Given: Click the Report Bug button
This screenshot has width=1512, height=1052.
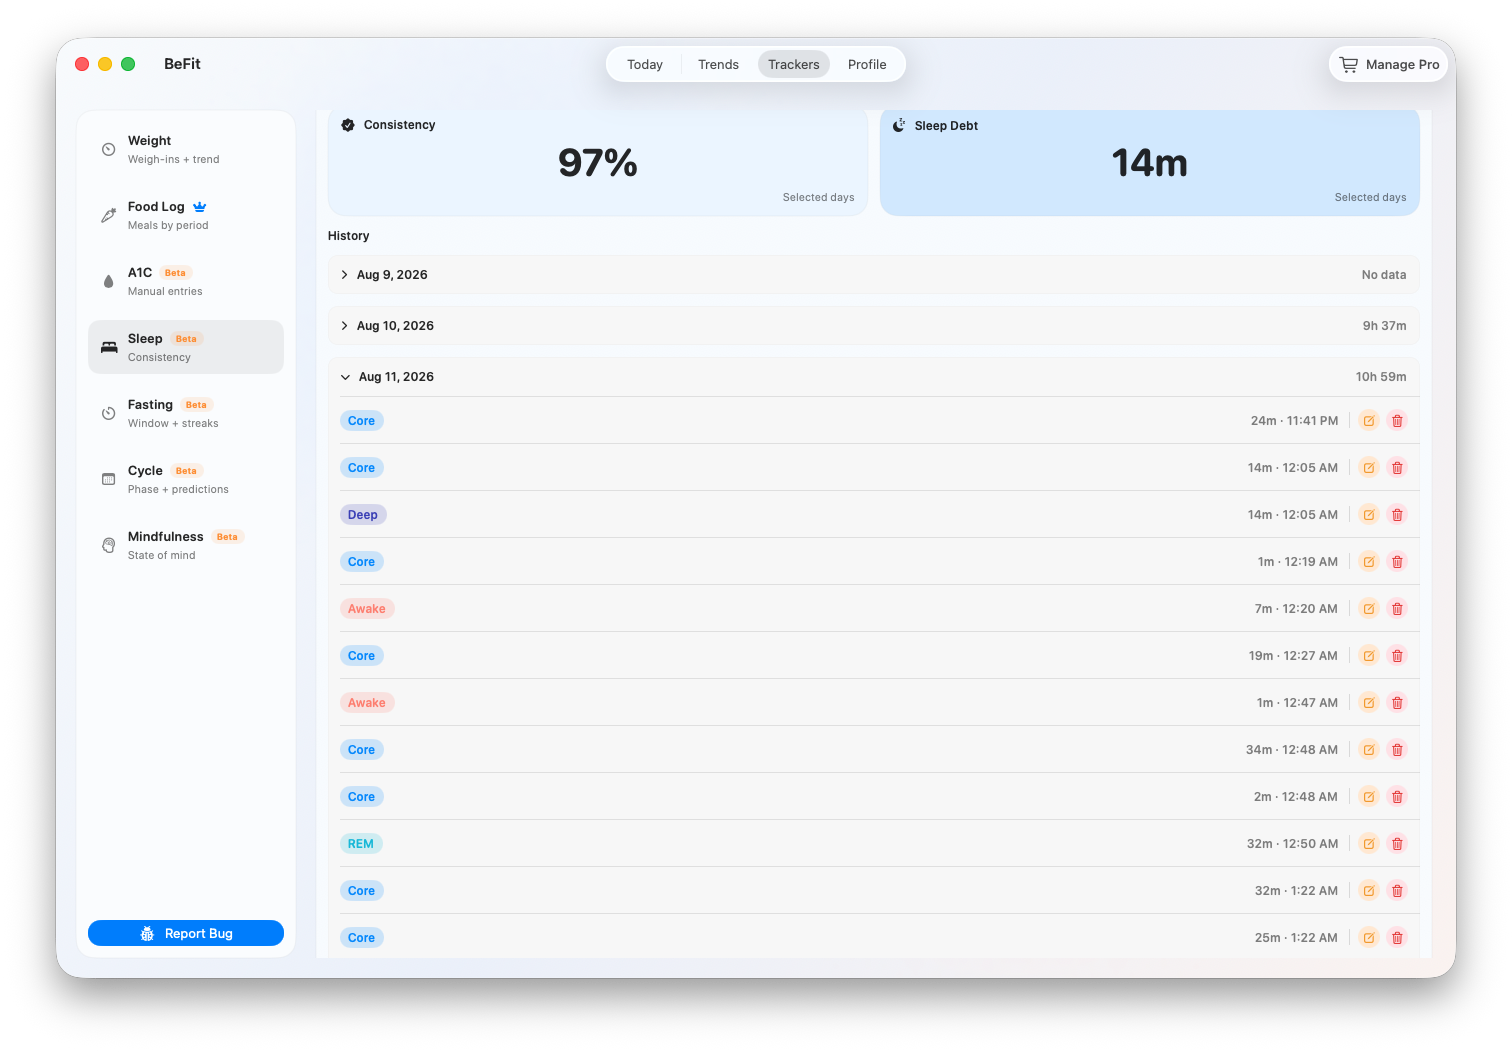Looking at the screenshot, I should tap(186, 933).
